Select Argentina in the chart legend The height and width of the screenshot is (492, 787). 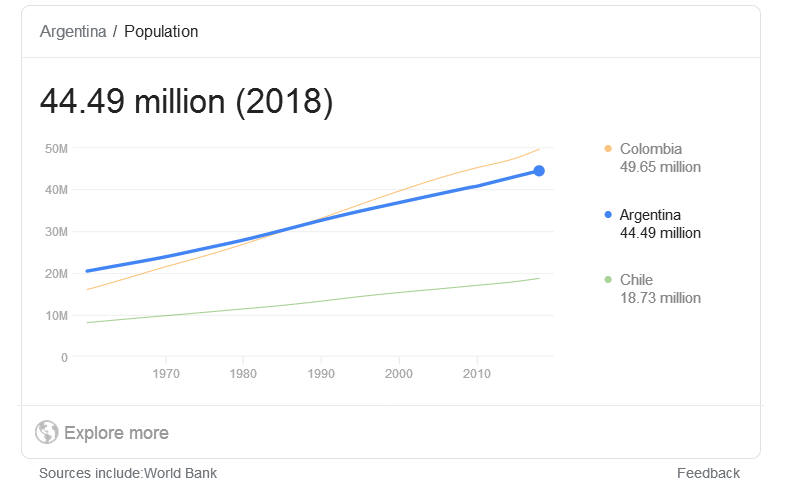coord(653,215)
